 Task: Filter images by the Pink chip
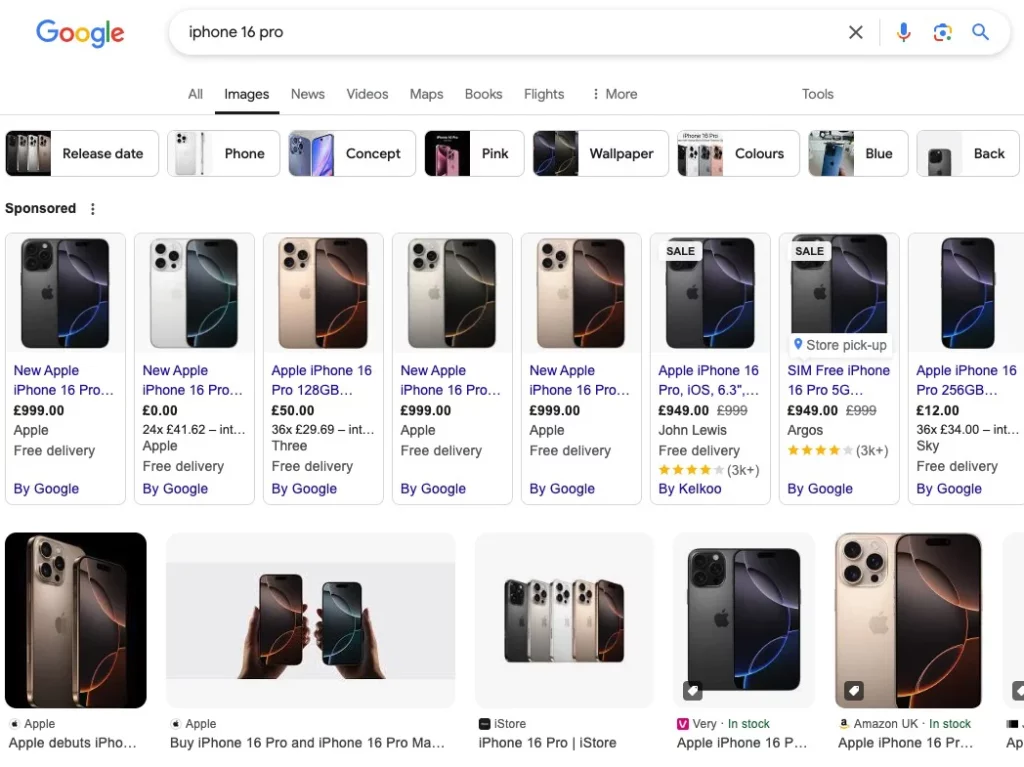(474, 154)
